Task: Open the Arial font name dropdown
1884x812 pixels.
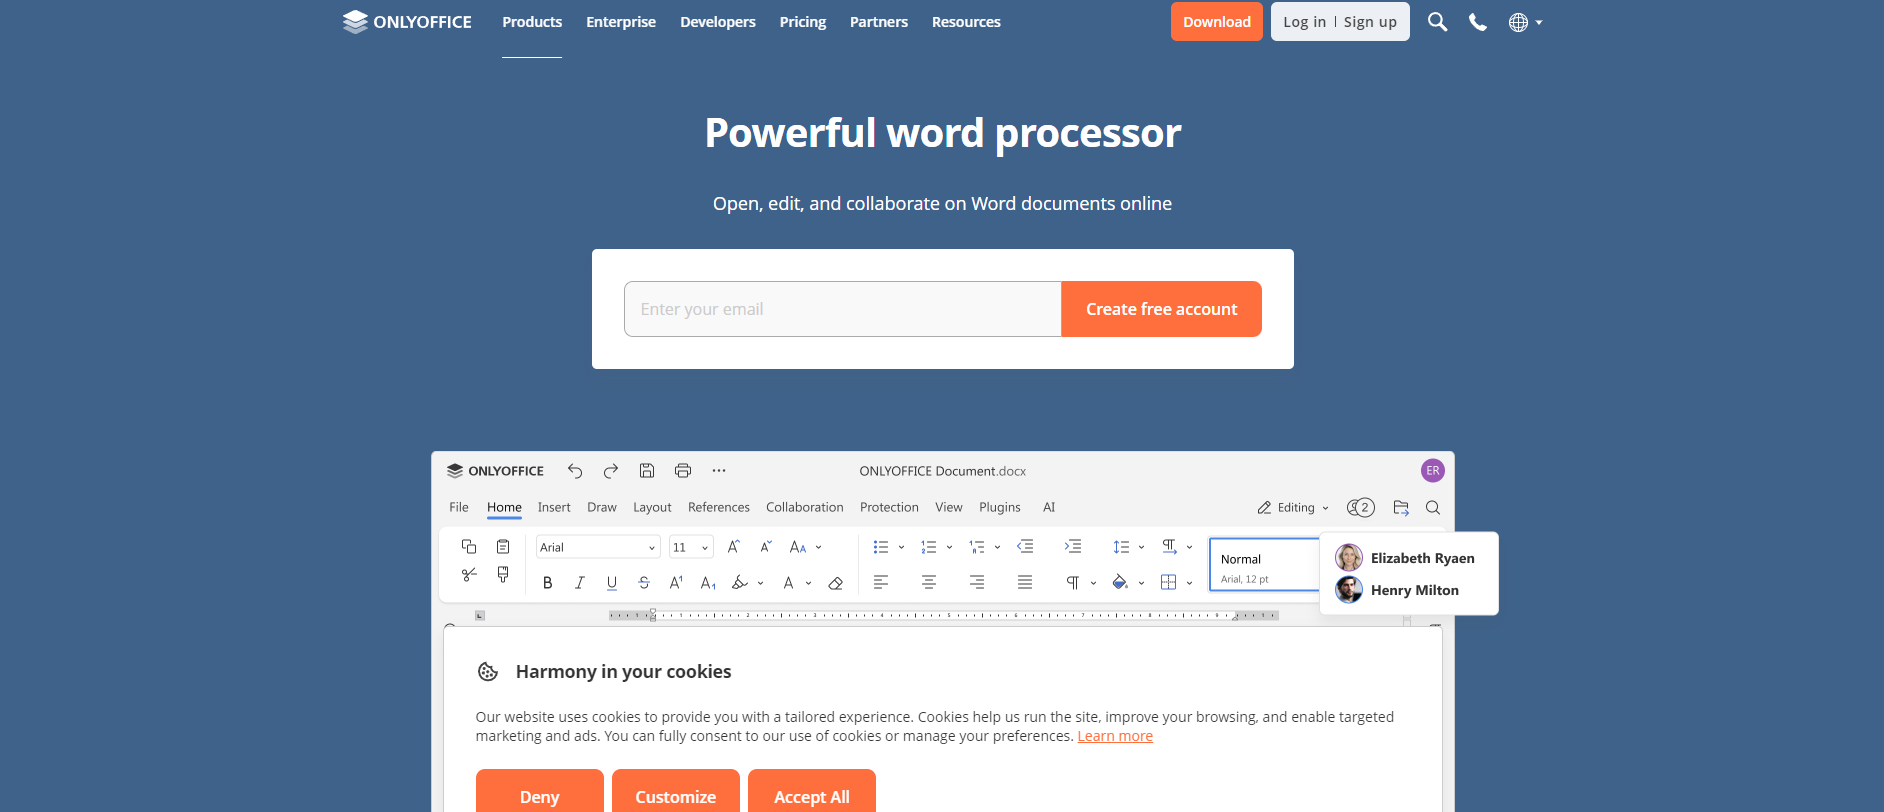Action: point(598,547)
